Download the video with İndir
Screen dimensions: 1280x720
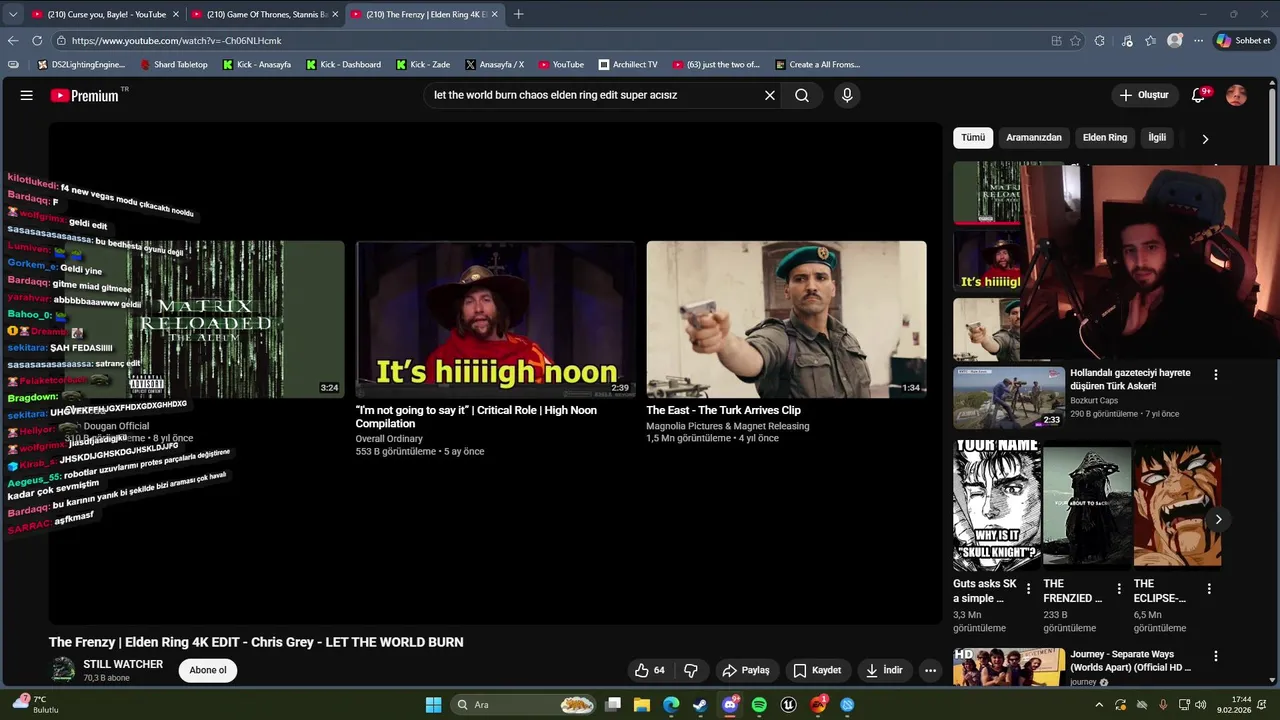pyautogui.click(x=885, y=670)
